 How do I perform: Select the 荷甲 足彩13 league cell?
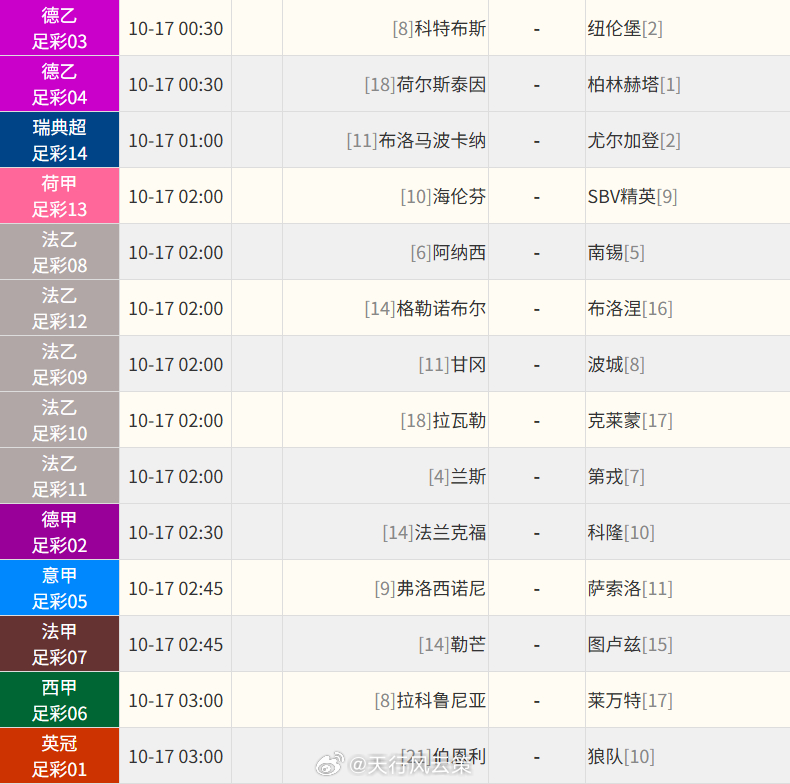click(x=59, y=195)
